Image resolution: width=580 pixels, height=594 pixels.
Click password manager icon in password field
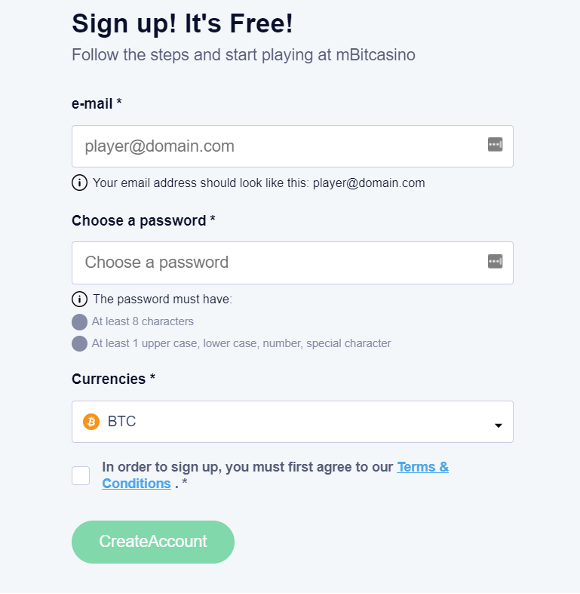[495, 261]
